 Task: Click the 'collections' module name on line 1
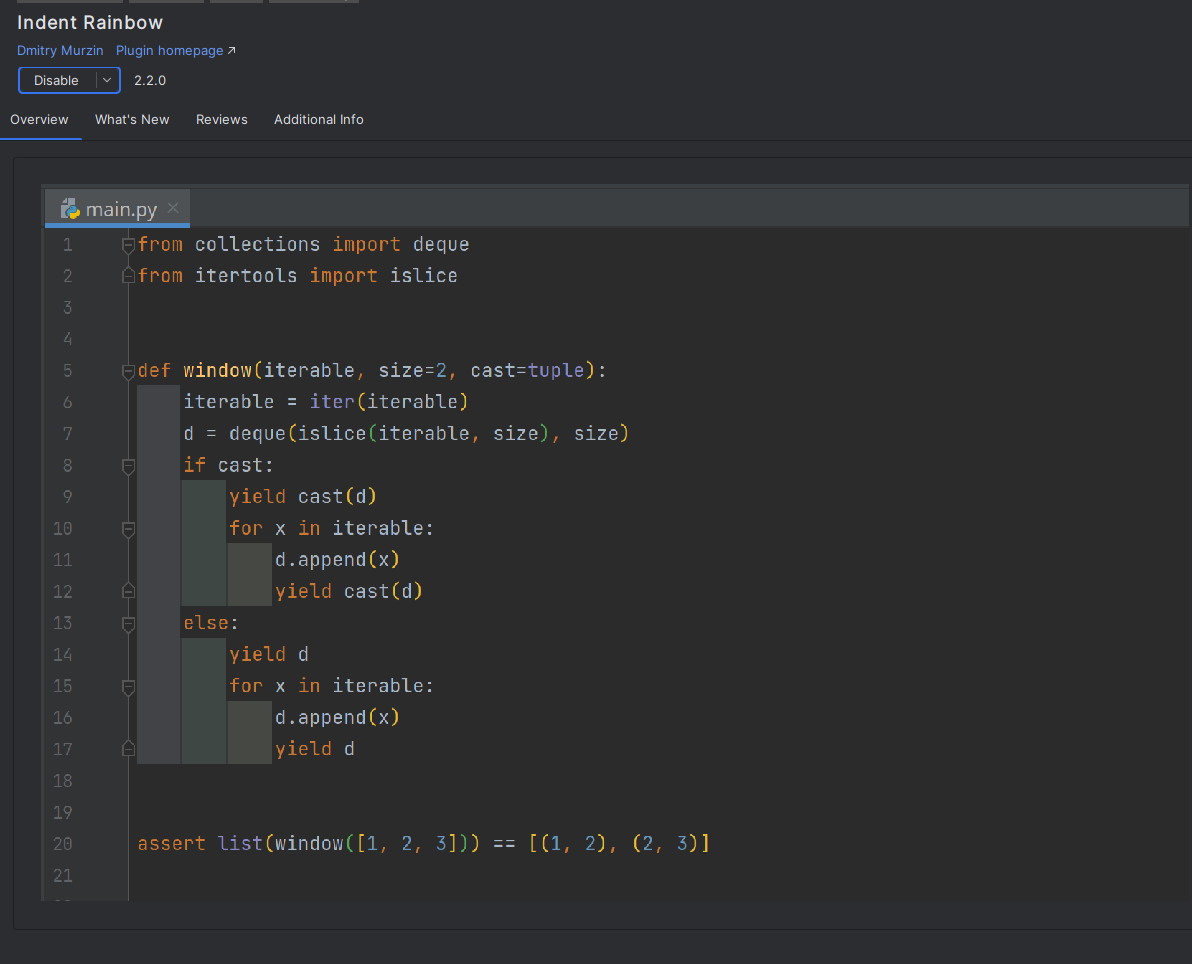(258, 245)
